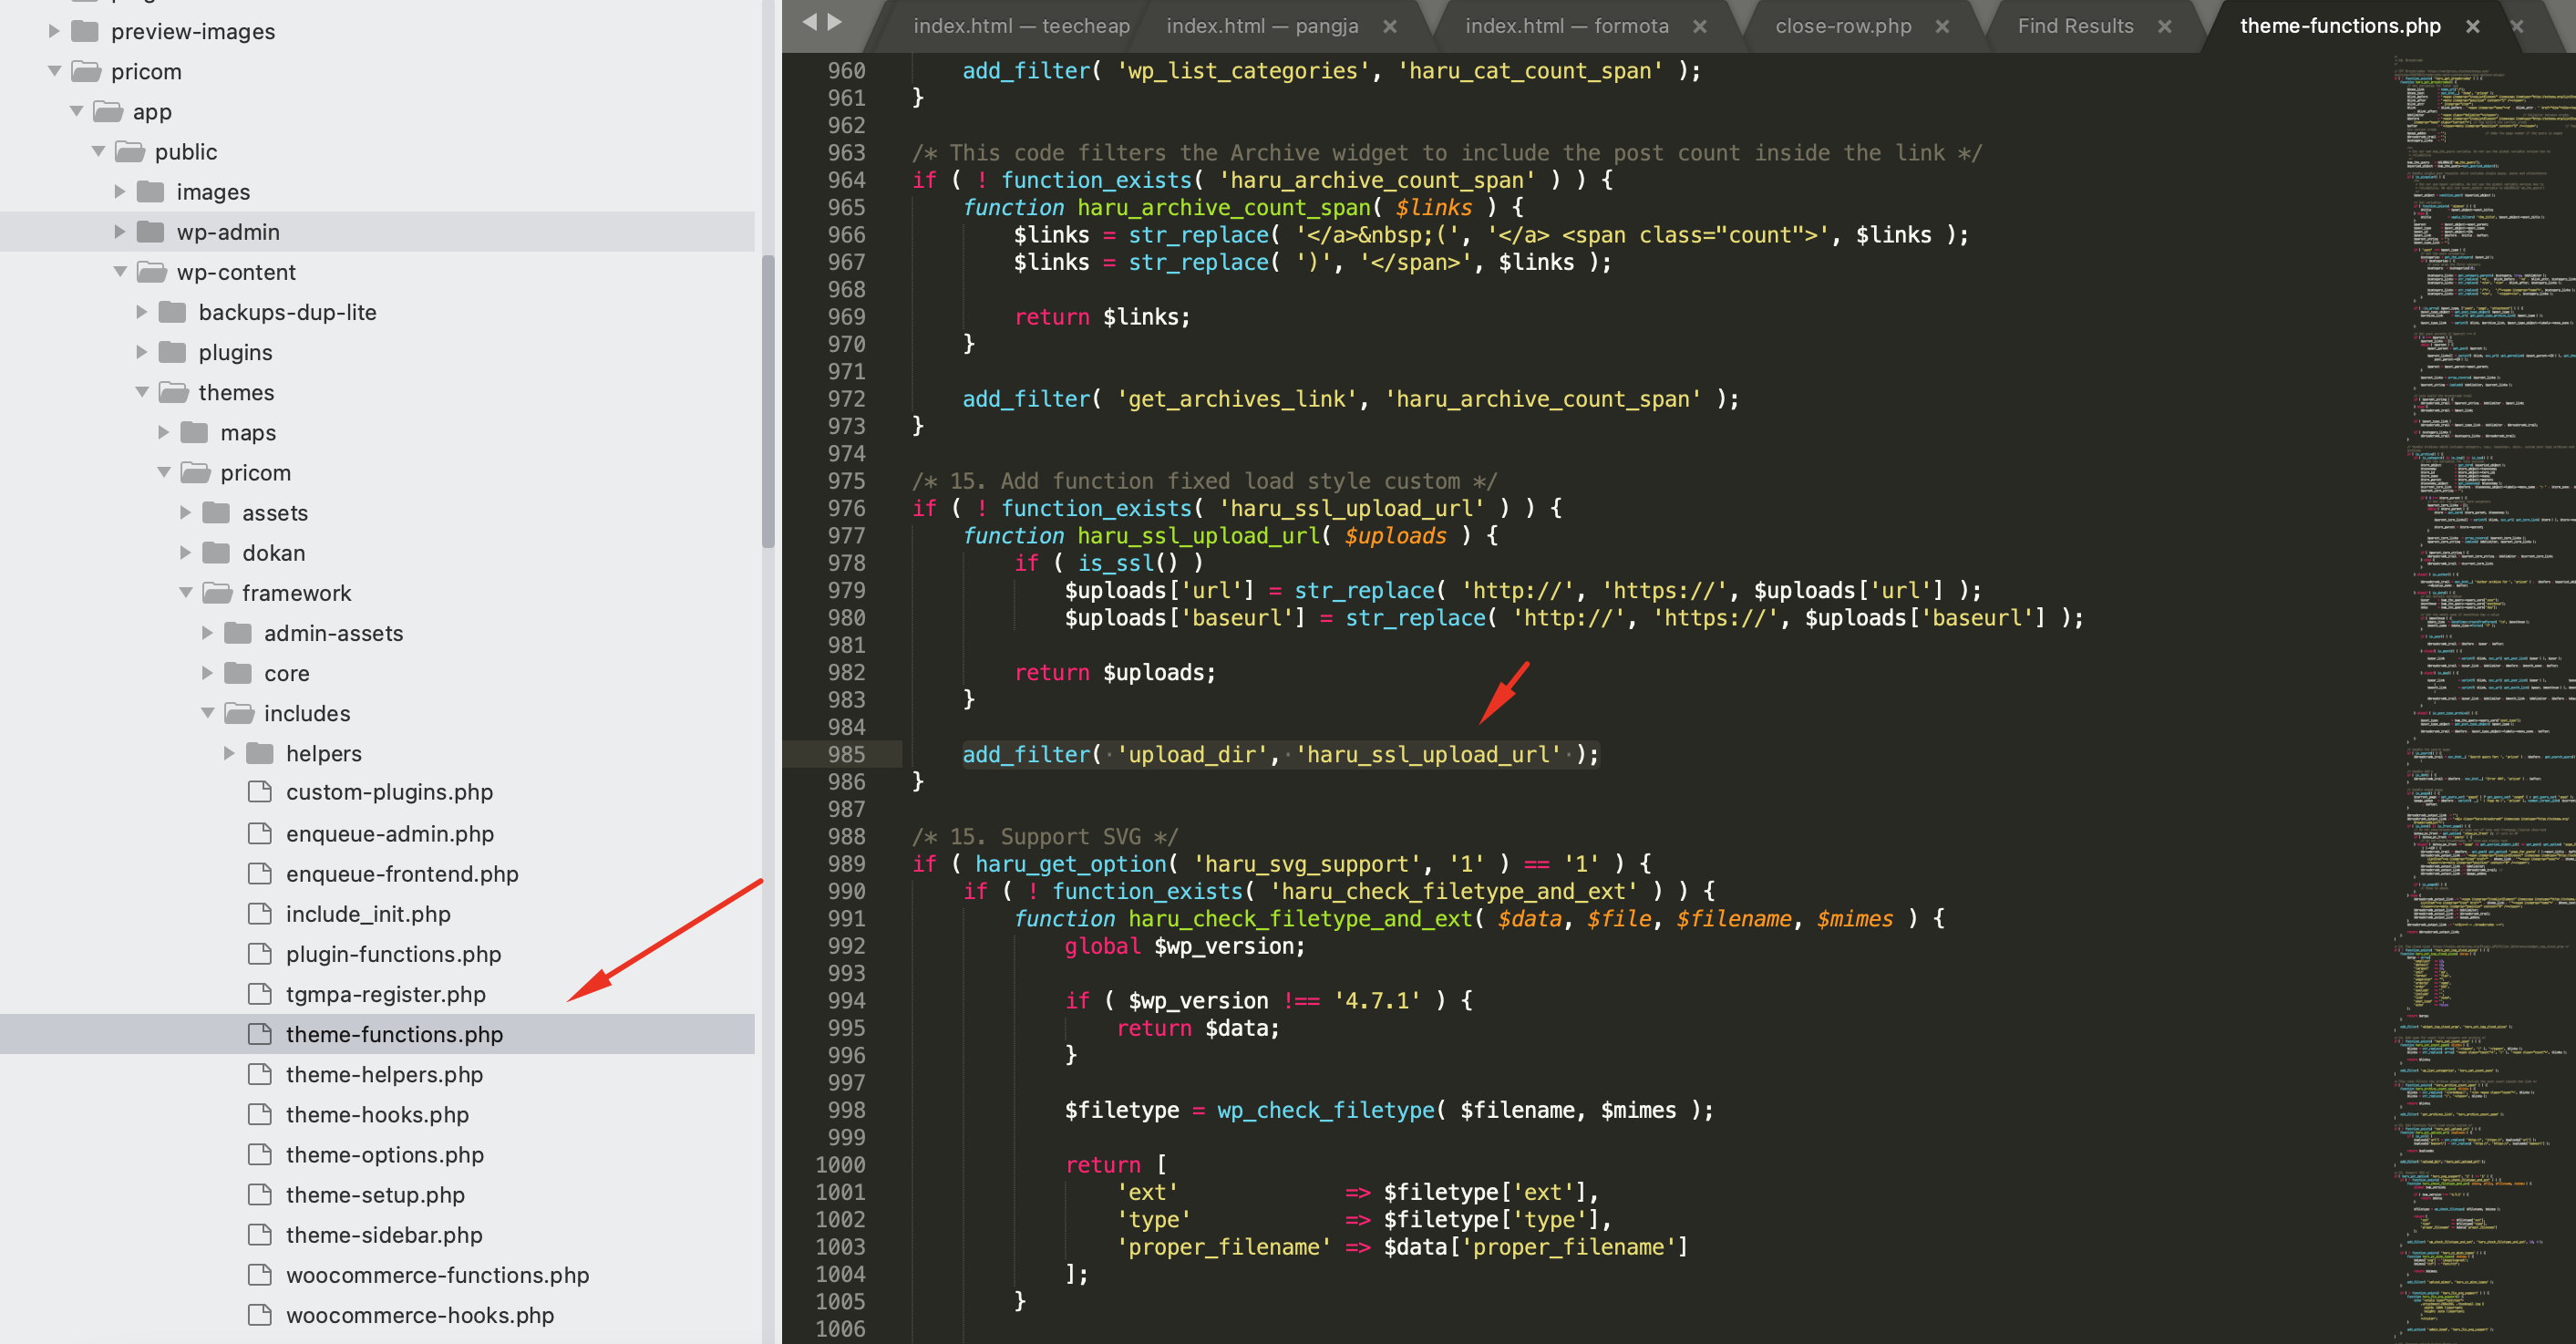This screenshot has width=2576, height=1344.
Task: Go to next tab with right arrow
Action: (835, 21)
